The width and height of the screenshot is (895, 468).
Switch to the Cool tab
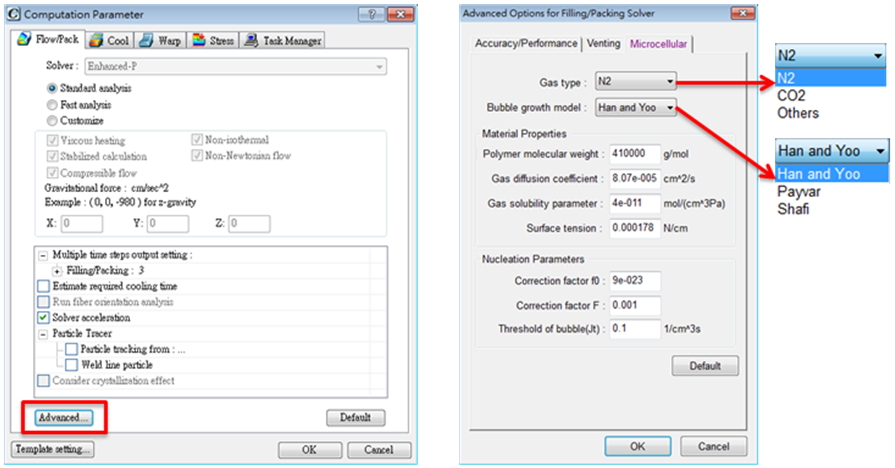pos(110,41)
